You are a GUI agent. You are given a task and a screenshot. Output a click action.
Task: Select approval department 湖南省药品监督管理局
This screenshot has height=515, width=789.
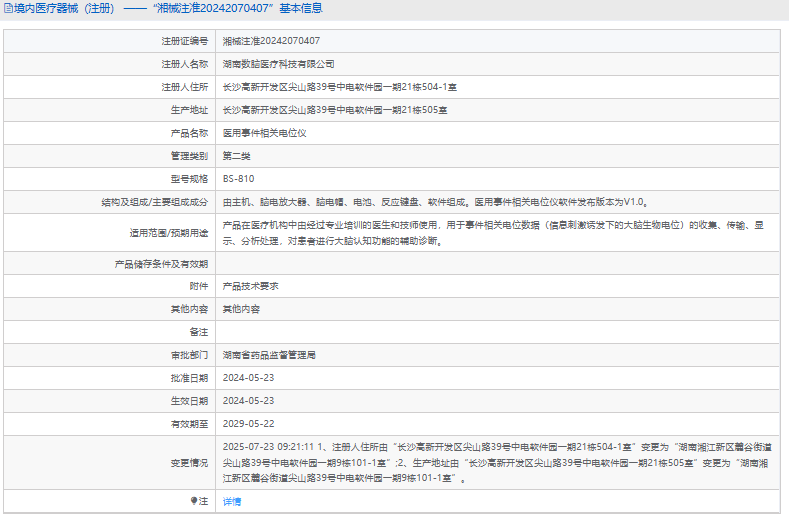(269, 355)
